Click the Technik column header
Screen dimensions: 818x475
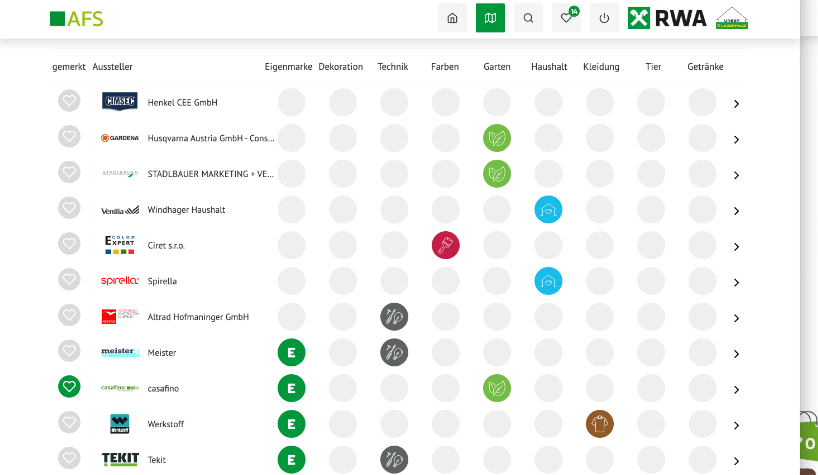coord(393,67)
